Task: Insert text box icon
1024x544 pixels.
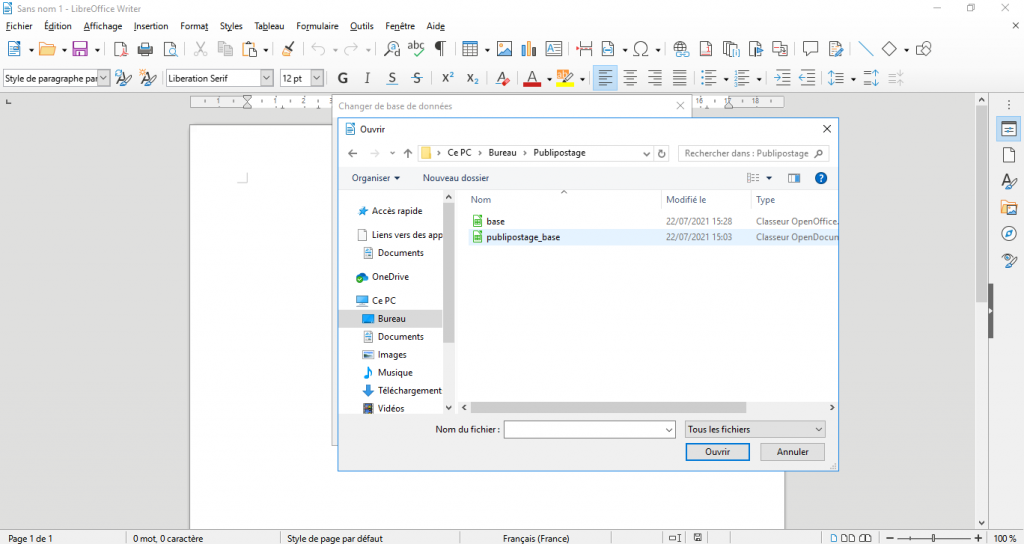Action: click(x=554, y=49)
